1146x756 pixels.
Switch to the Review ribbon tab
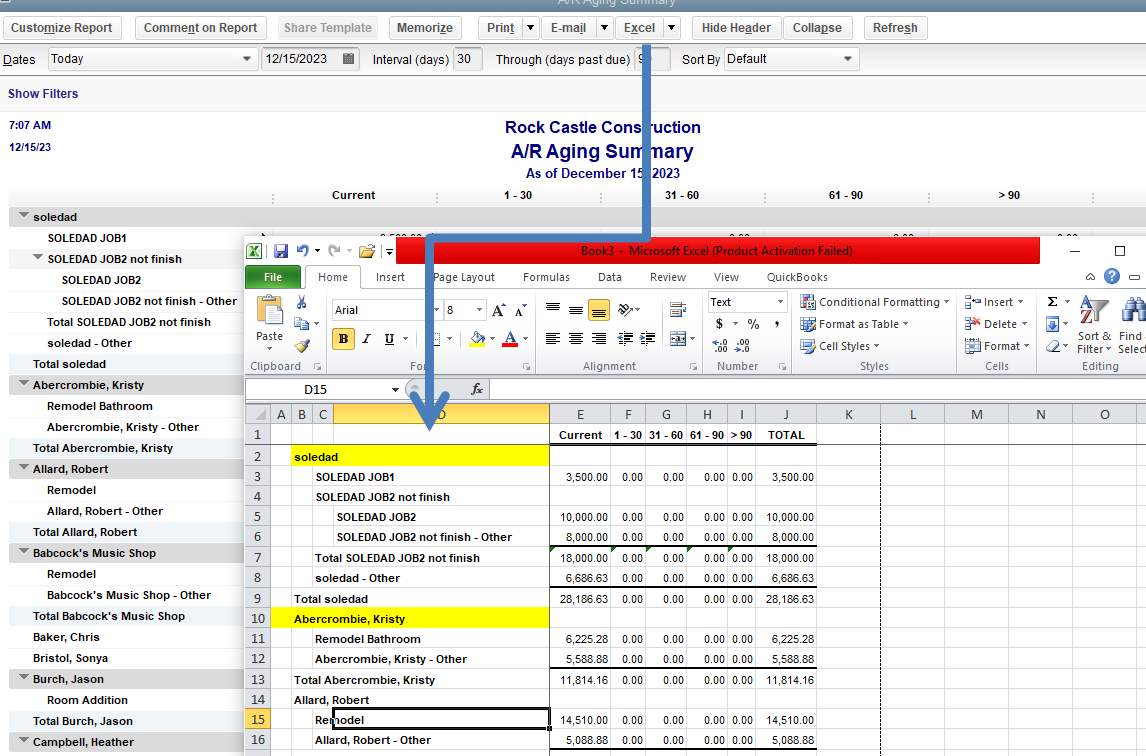pyautogui.click(x=668, y=277)
